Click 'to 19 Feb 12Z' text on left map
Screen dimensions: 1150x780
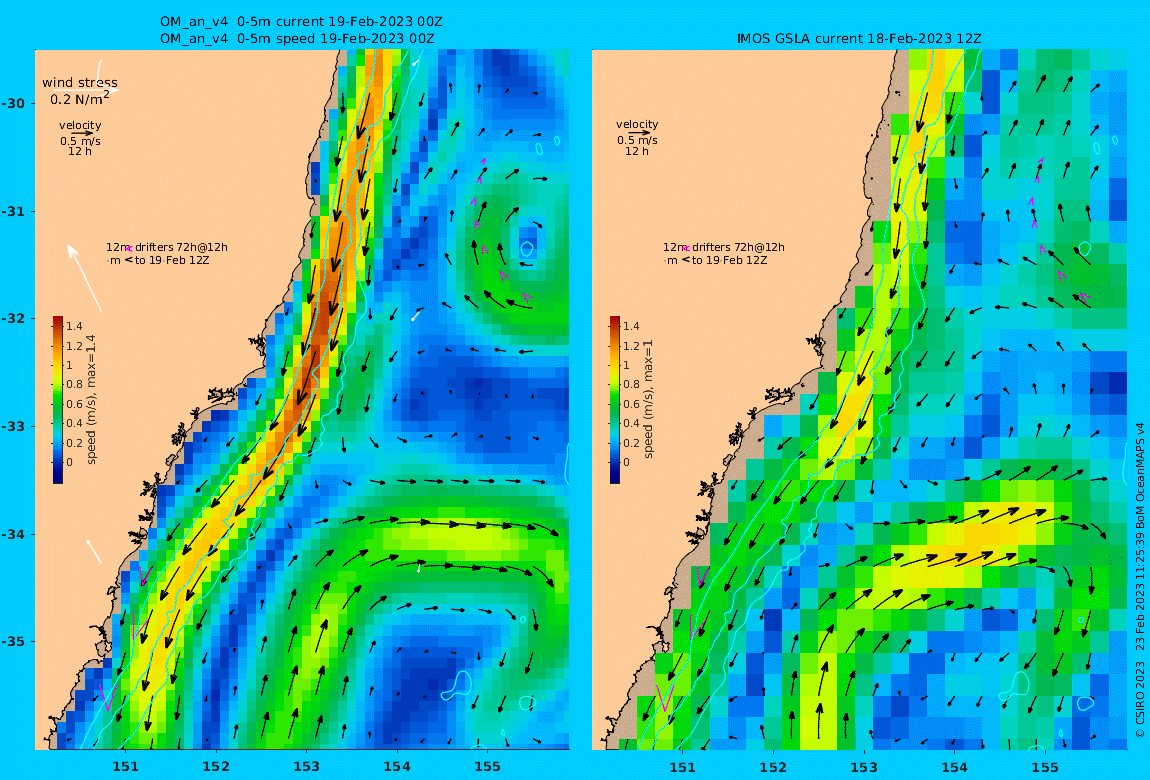(x=172, y=260)
